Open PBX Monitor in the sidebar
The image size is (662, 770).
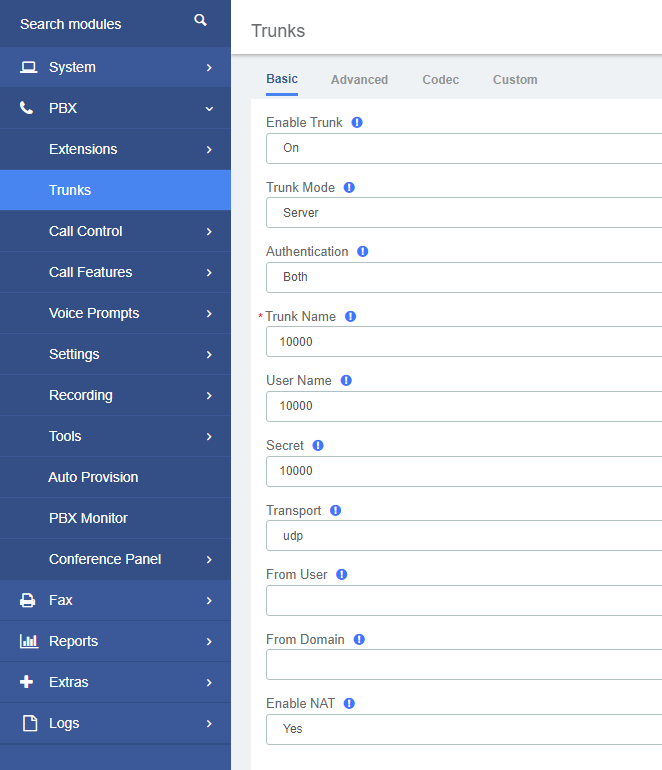pyautogui.click(x=115, y=518)
